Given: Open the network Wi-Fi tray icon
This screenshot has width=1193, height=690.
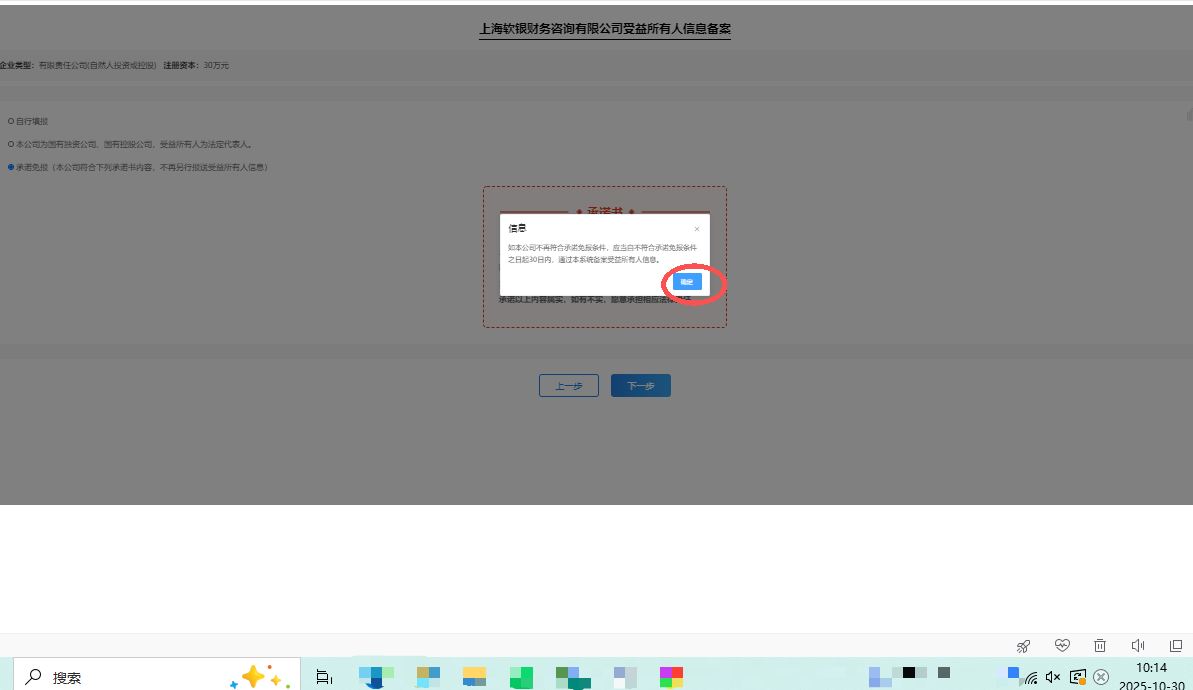Looking at the screenshot, I should click(1031, 678).
